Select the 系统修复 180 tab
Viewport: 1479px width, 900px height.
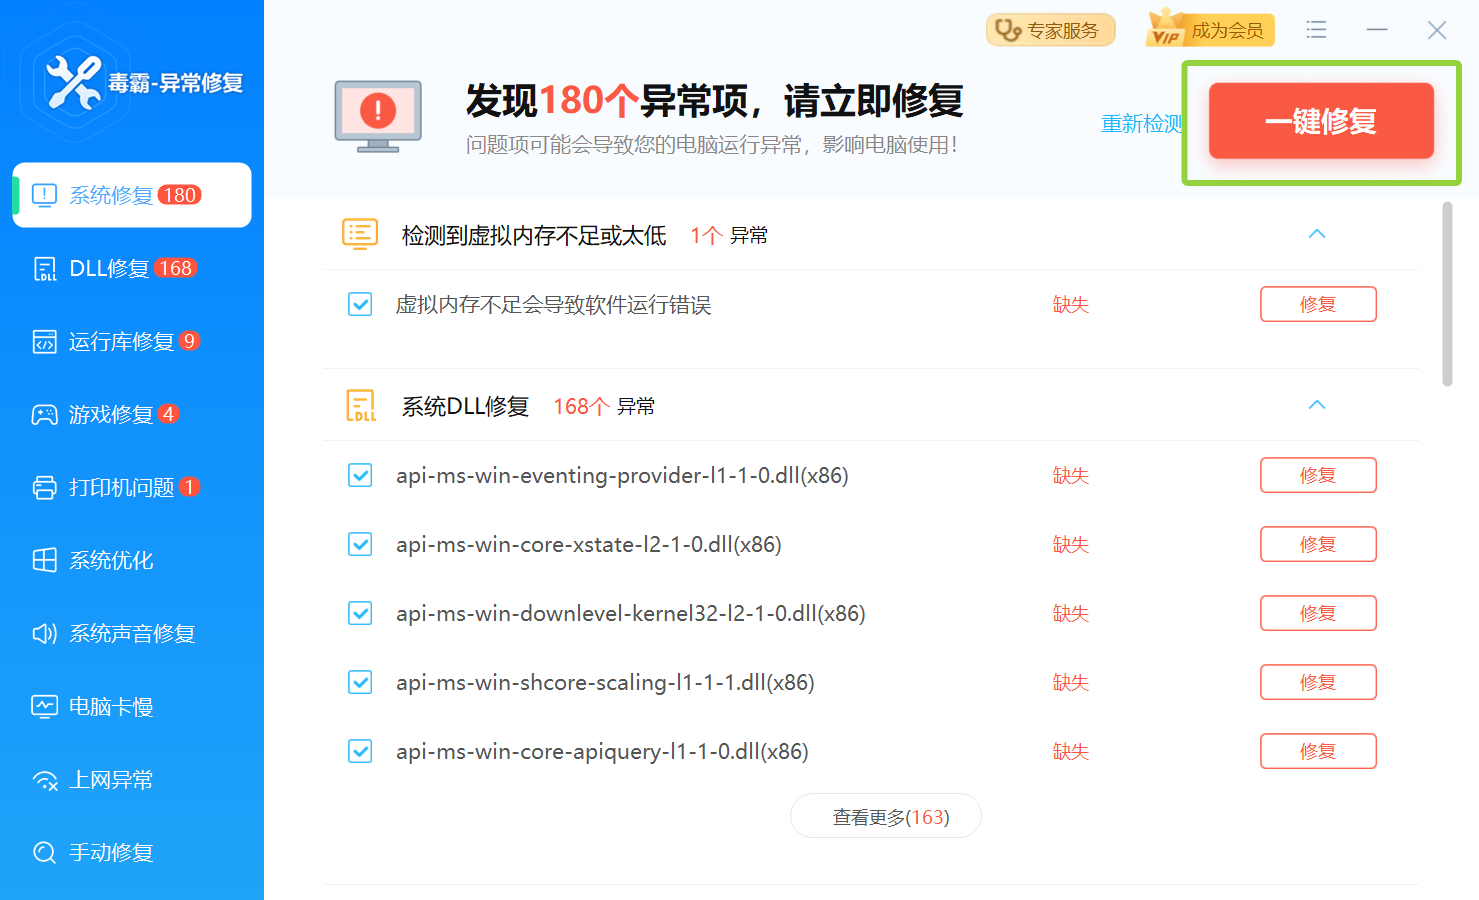click(x=132, y=195)
